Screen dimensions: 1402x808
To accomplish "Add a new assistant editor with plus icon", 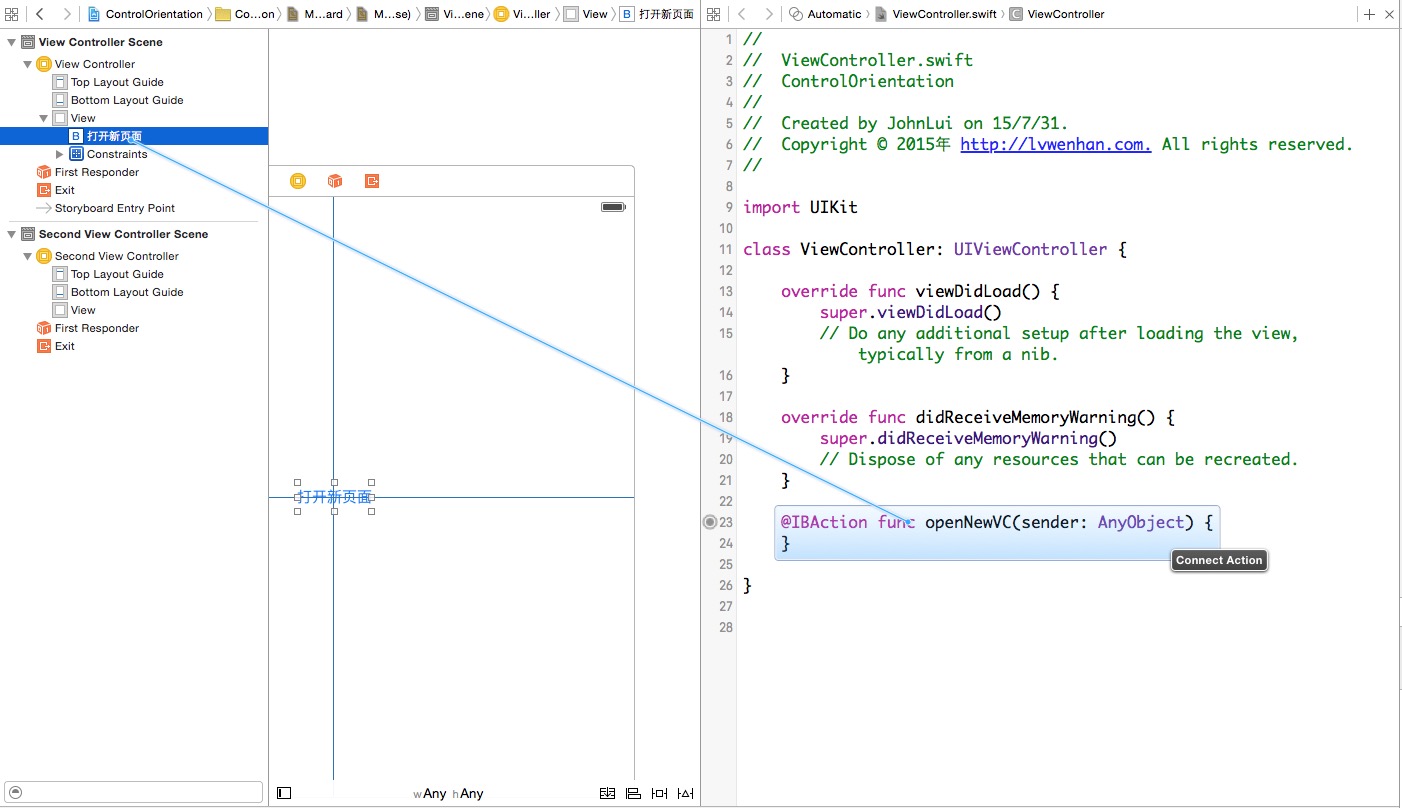I will pyautogui.click(x=1369, y=14).
